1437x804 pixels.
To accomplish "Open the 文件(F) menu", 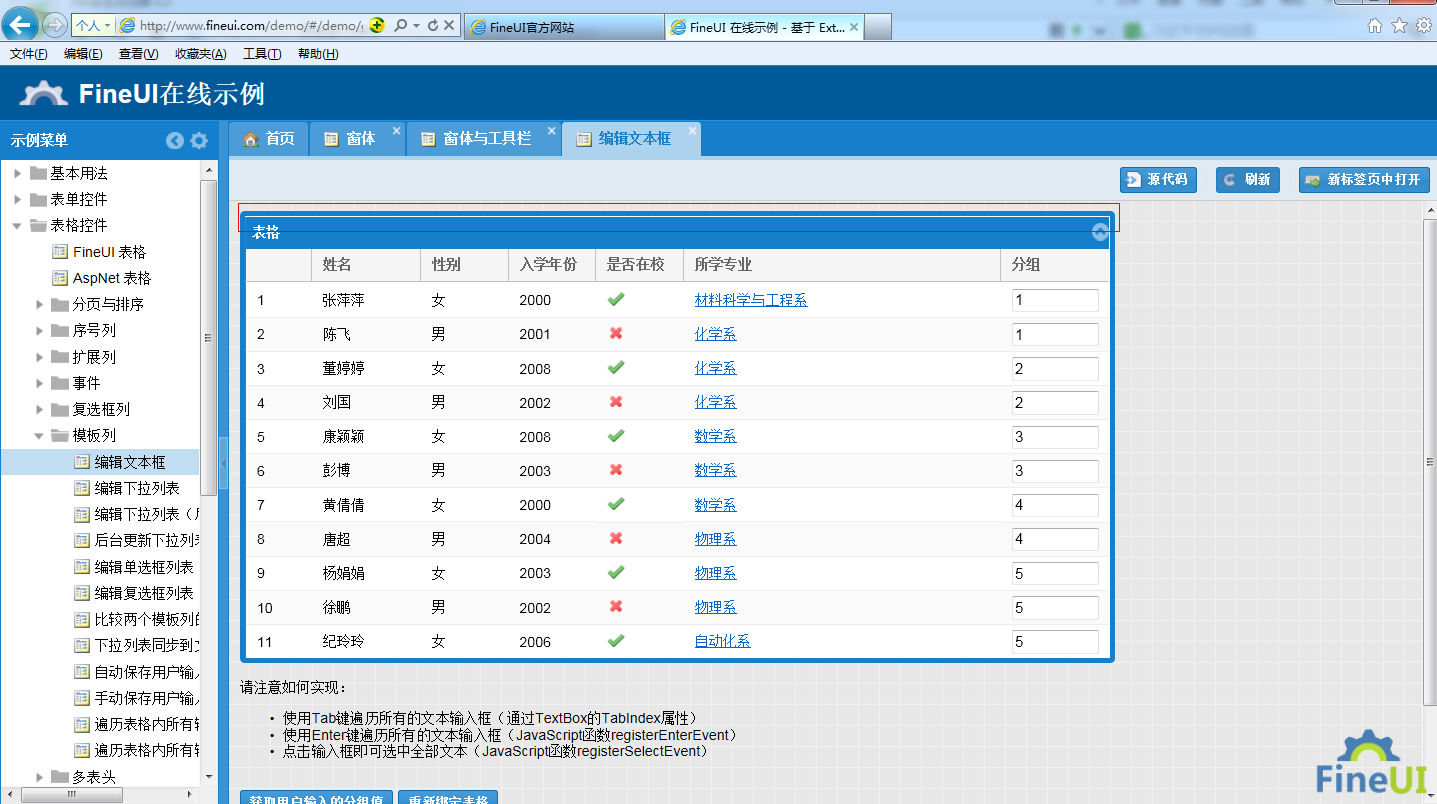I will pos(29,54).
